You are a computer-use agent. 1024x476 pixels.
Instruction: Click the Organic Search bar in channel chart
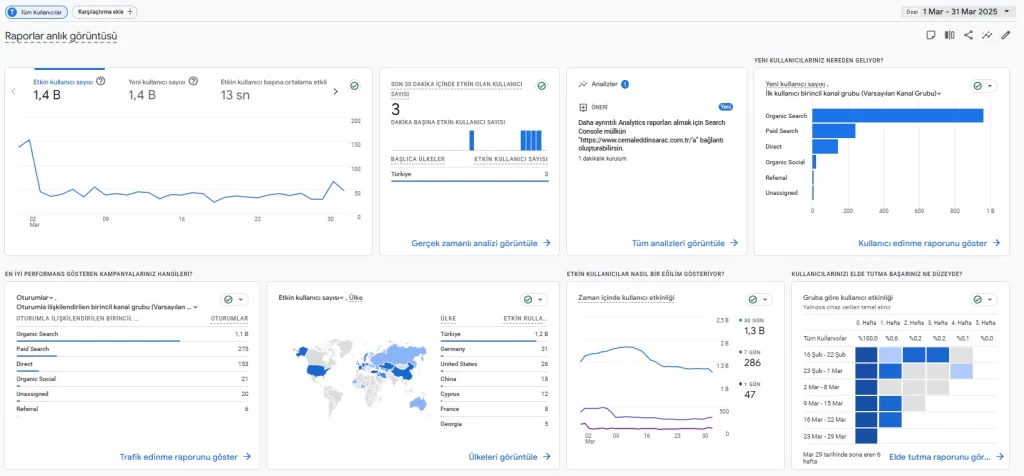(x=897, y=116)
